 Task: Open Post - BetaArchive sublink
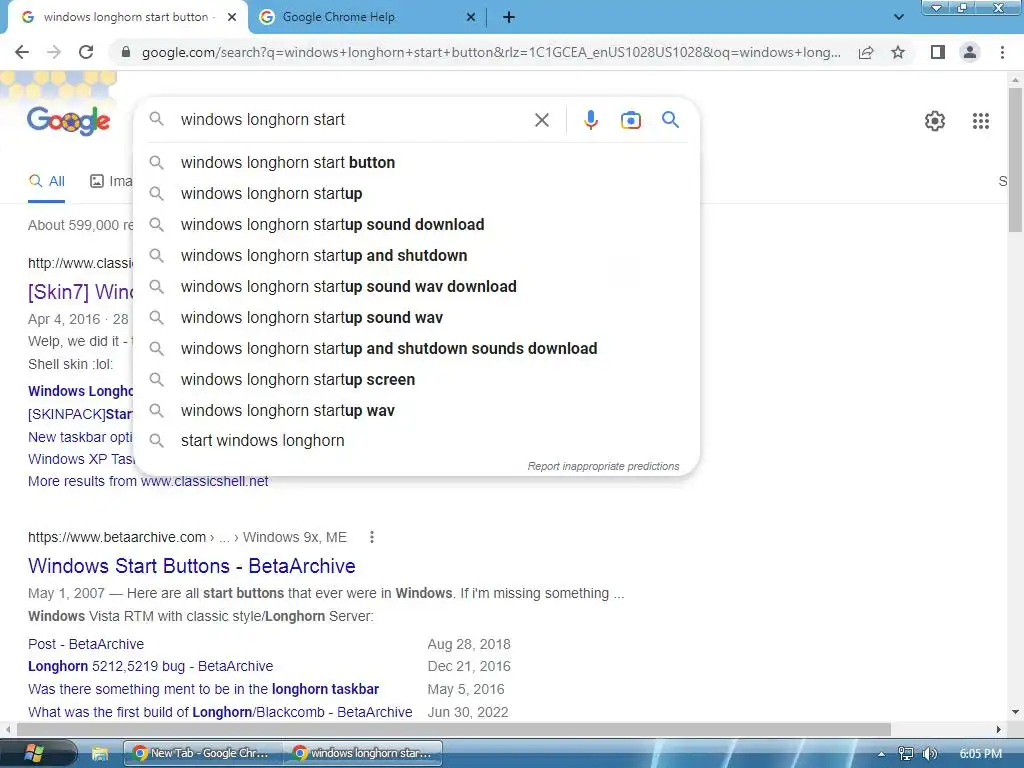coord(86,645)
